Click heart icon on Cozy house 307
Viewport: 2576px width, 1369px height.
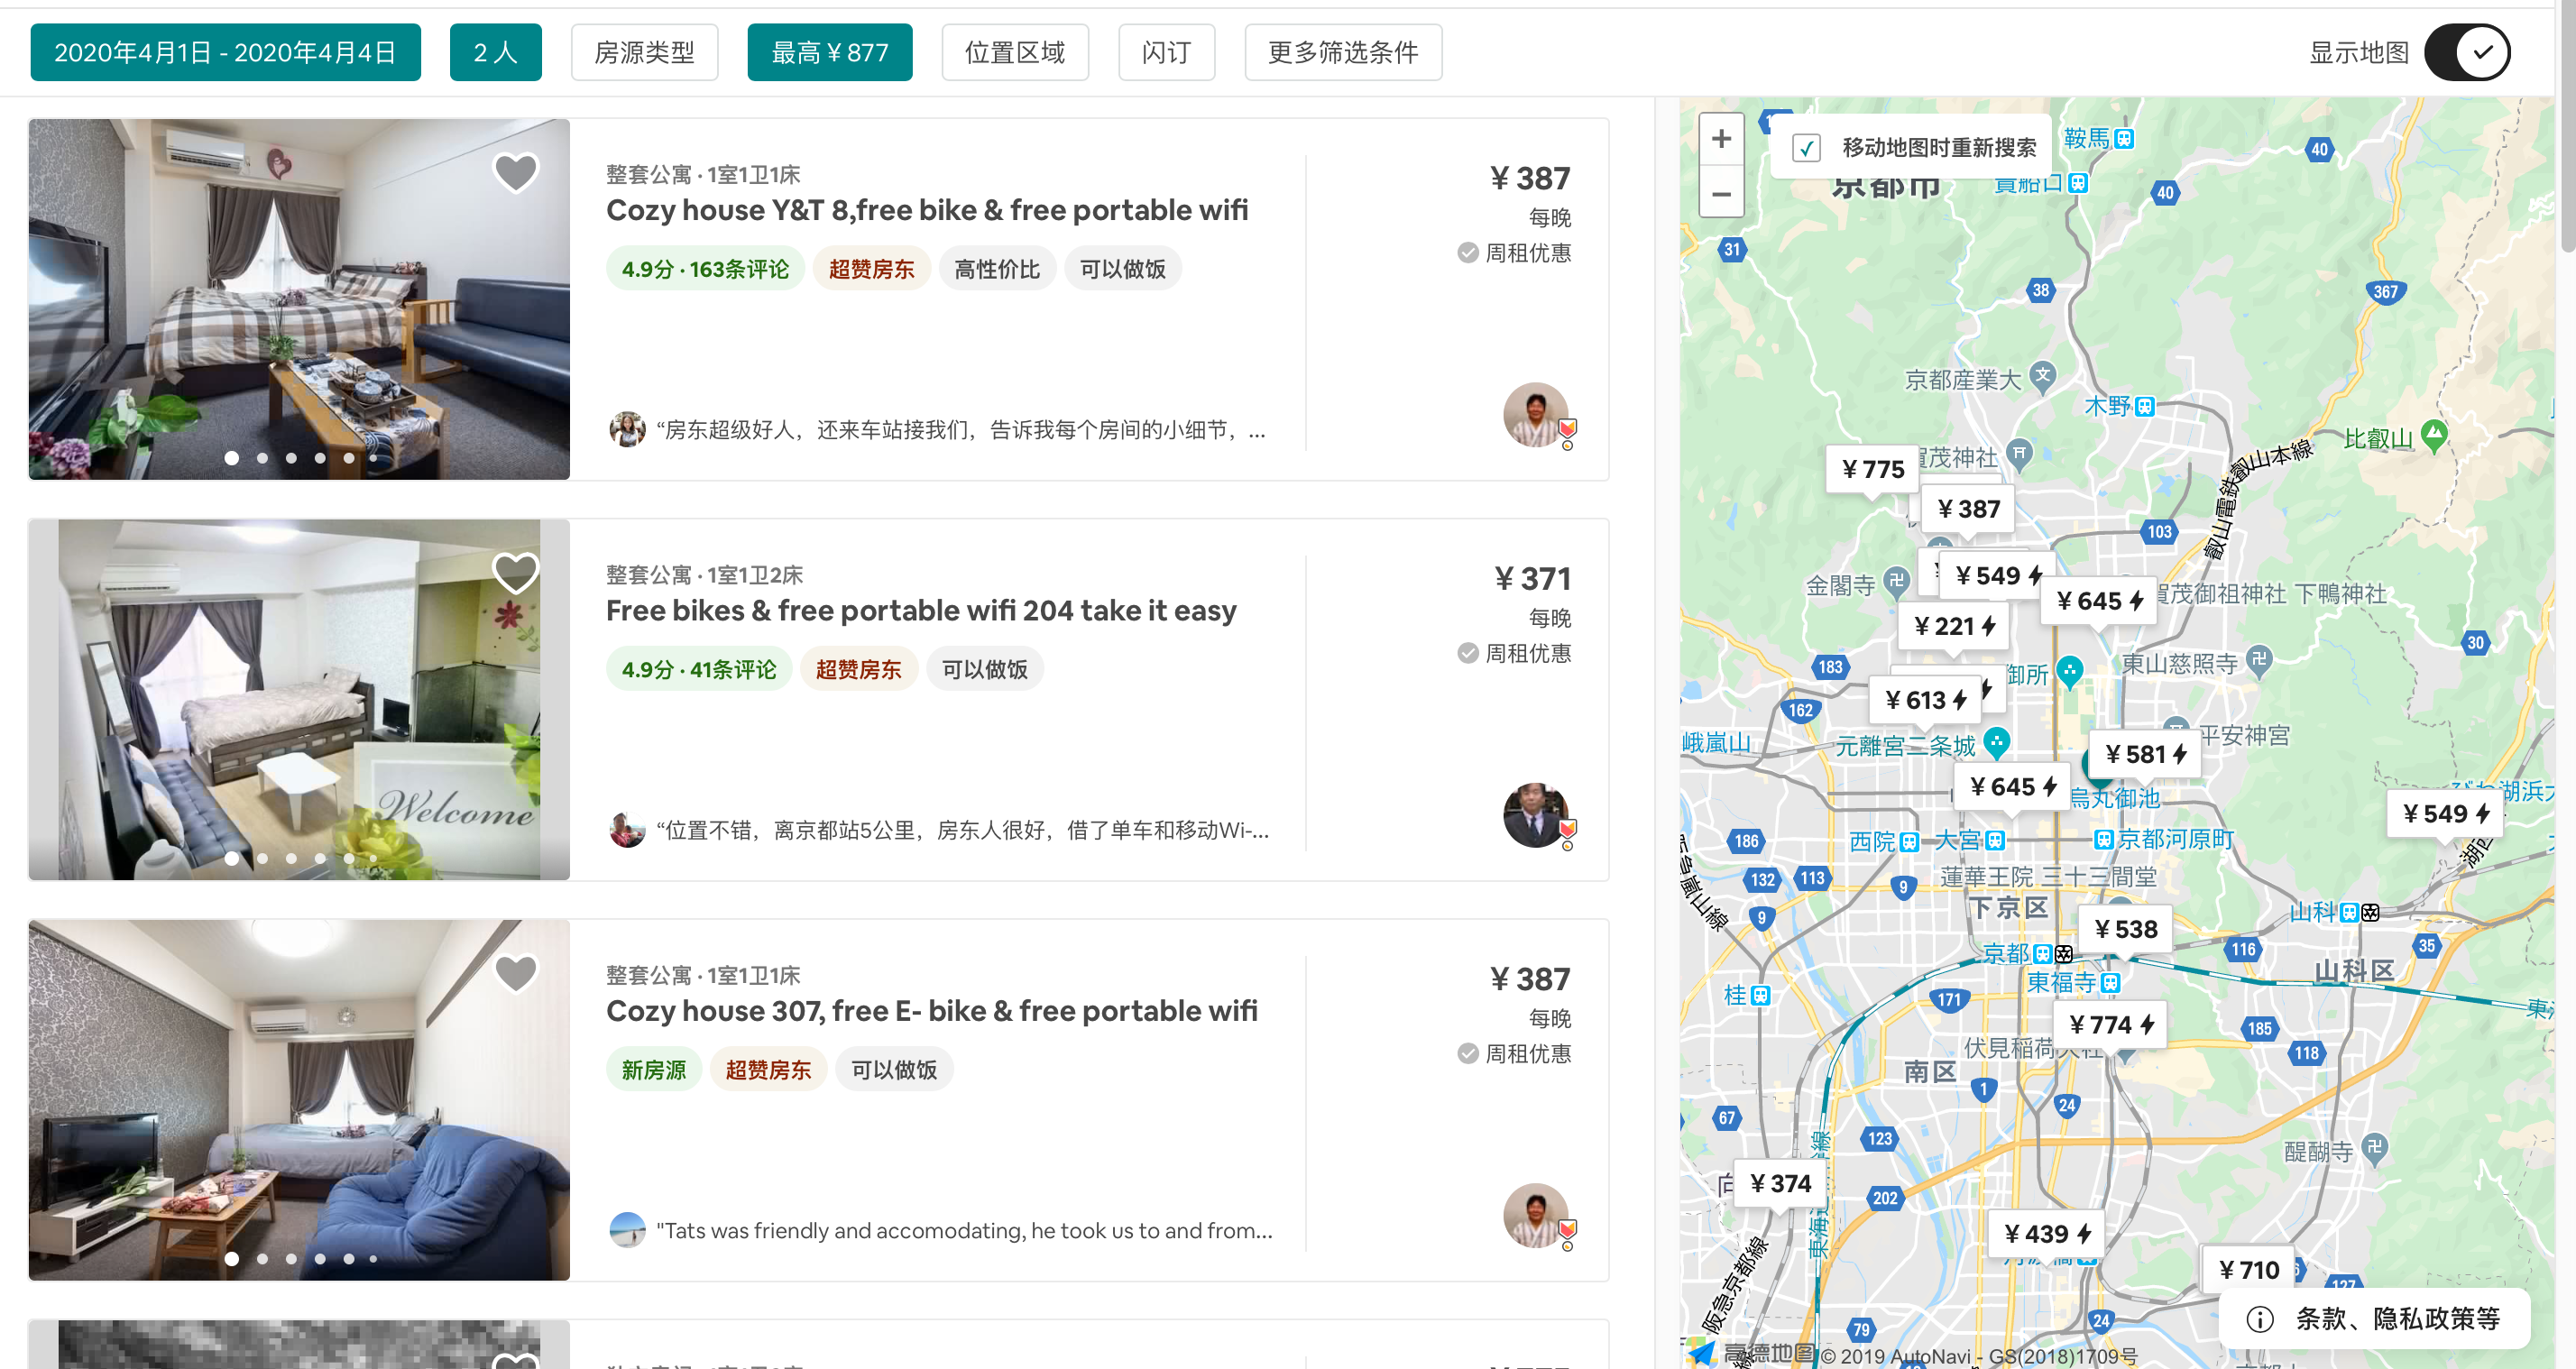(516, 973)
